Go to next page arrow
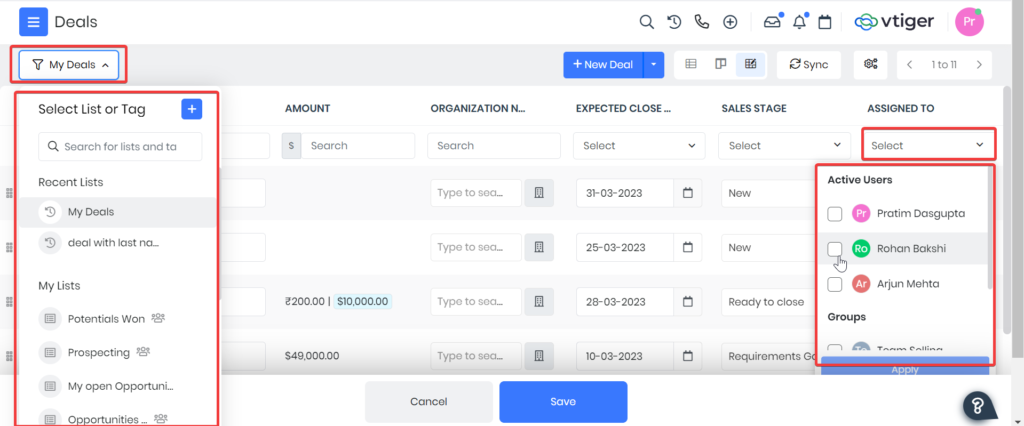The width and height of the screenshot is (1024, 426). coord(979,65)
